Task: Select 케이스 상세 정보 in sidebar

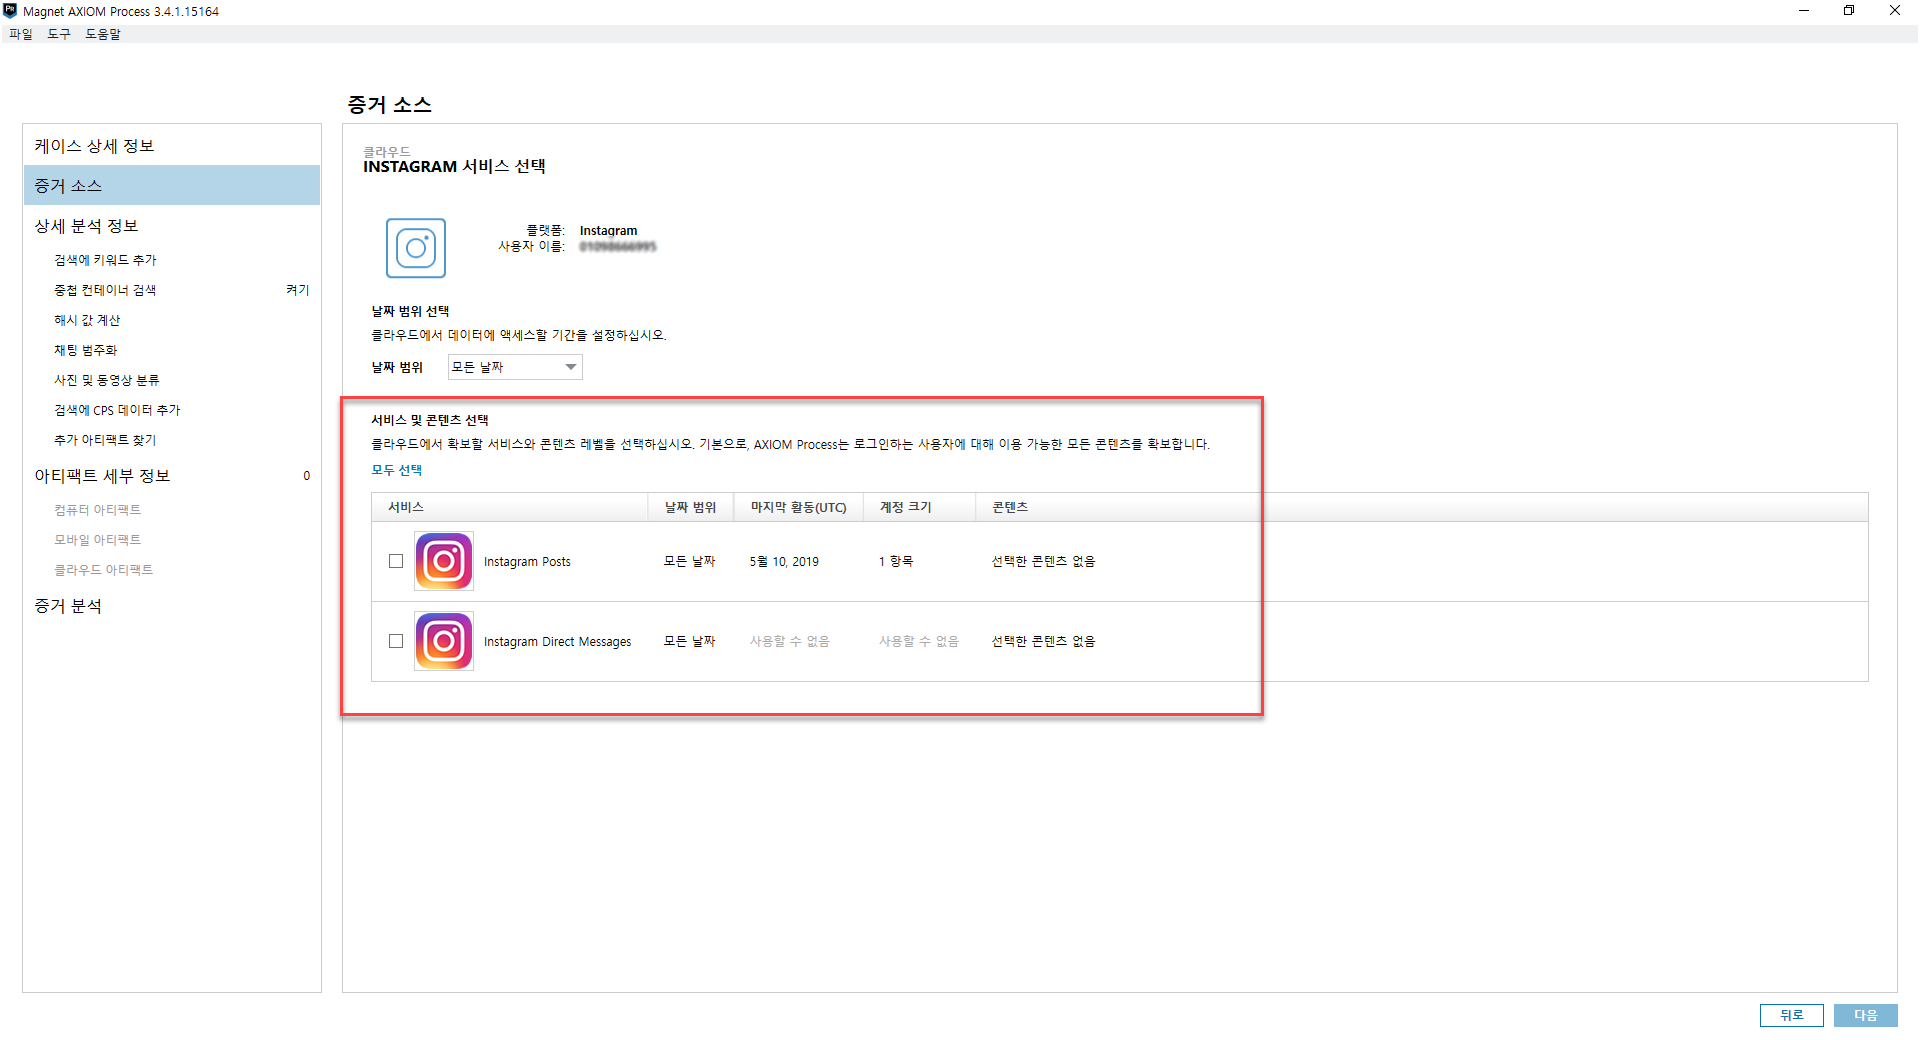Action: click(172, 146)
